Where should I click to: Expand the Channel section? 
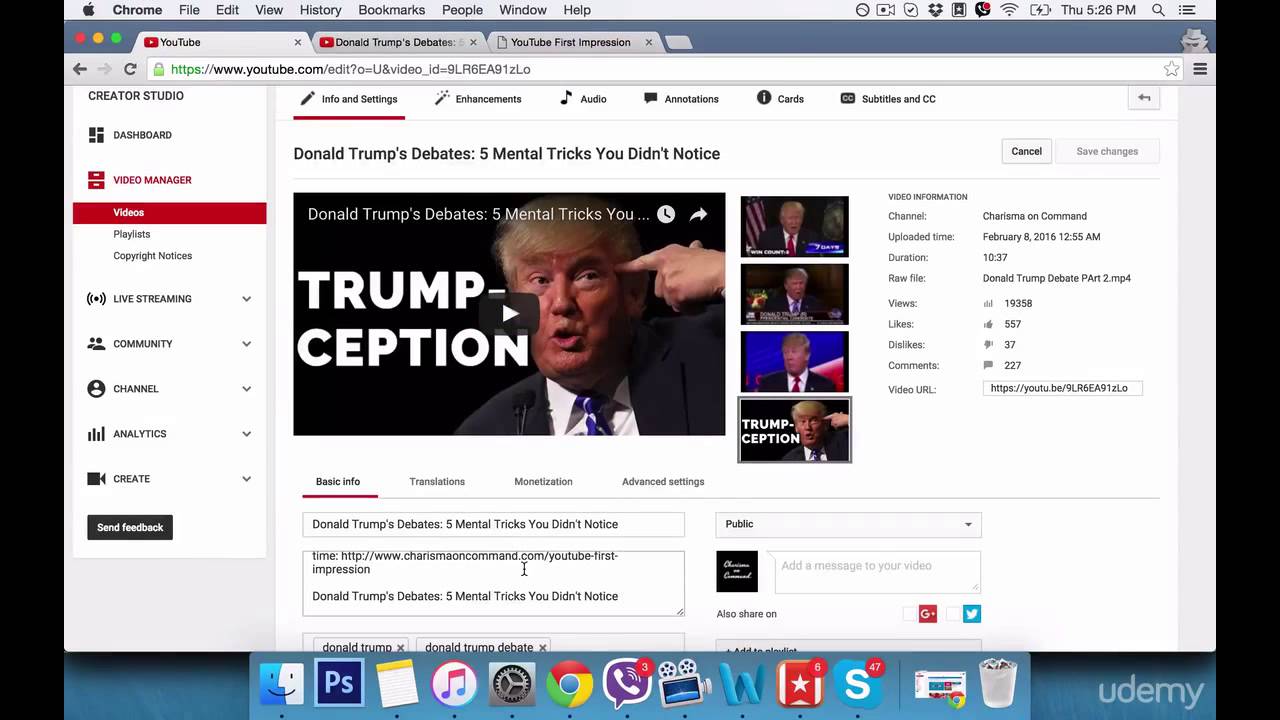[x=246, y=389]
